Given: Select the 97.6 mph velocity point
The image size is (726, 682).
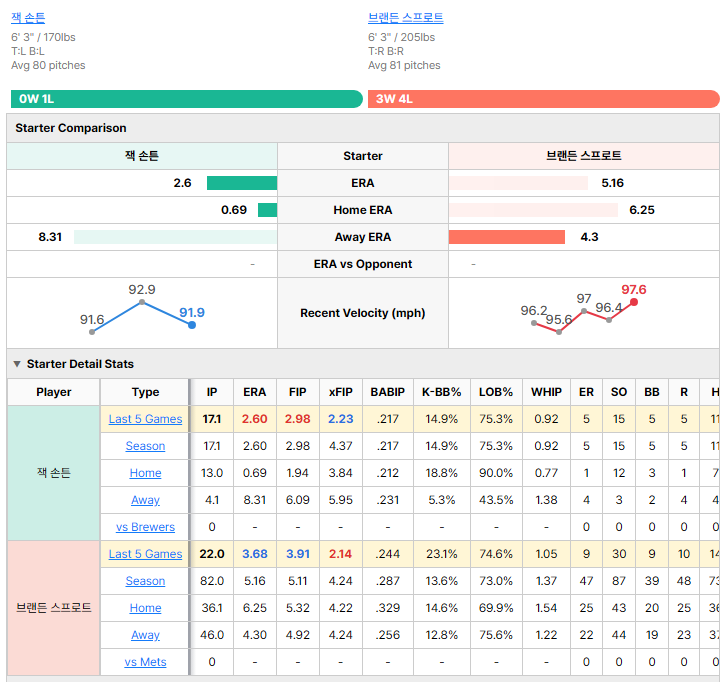Looking at the screenshot, I should [634, 302].
